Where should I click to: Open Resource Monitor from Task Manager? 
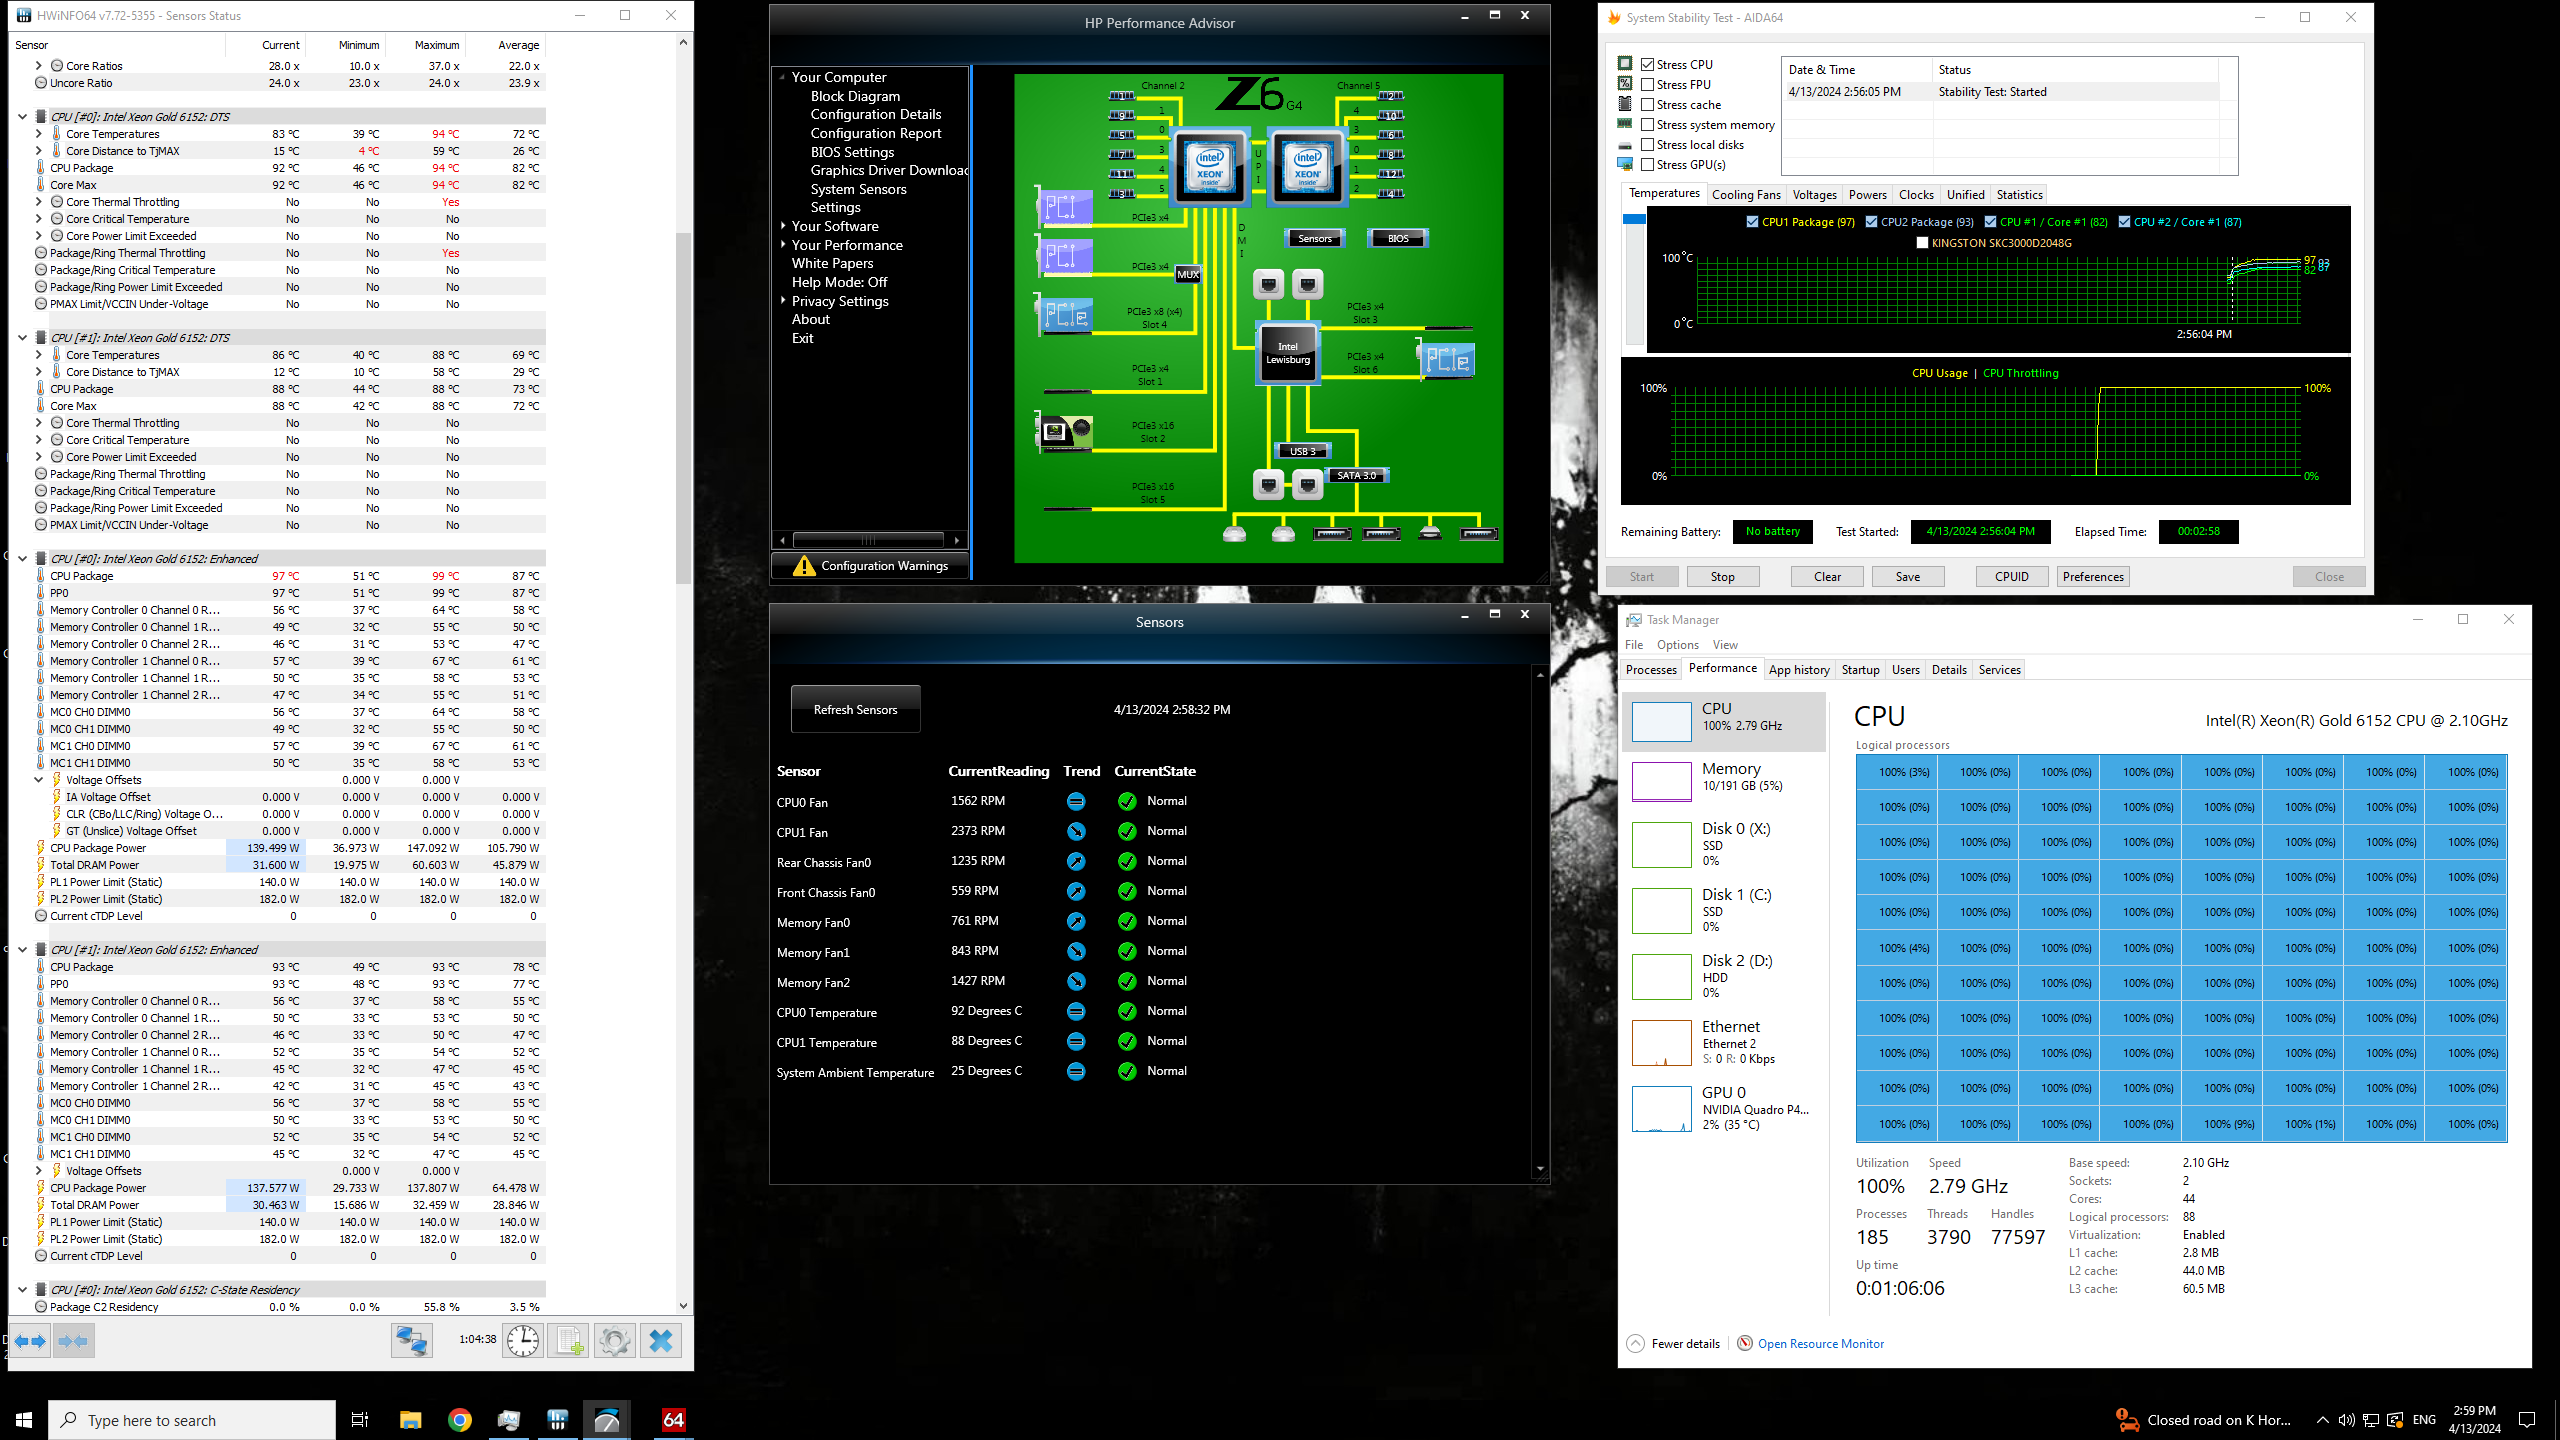coord(1819,1343)
